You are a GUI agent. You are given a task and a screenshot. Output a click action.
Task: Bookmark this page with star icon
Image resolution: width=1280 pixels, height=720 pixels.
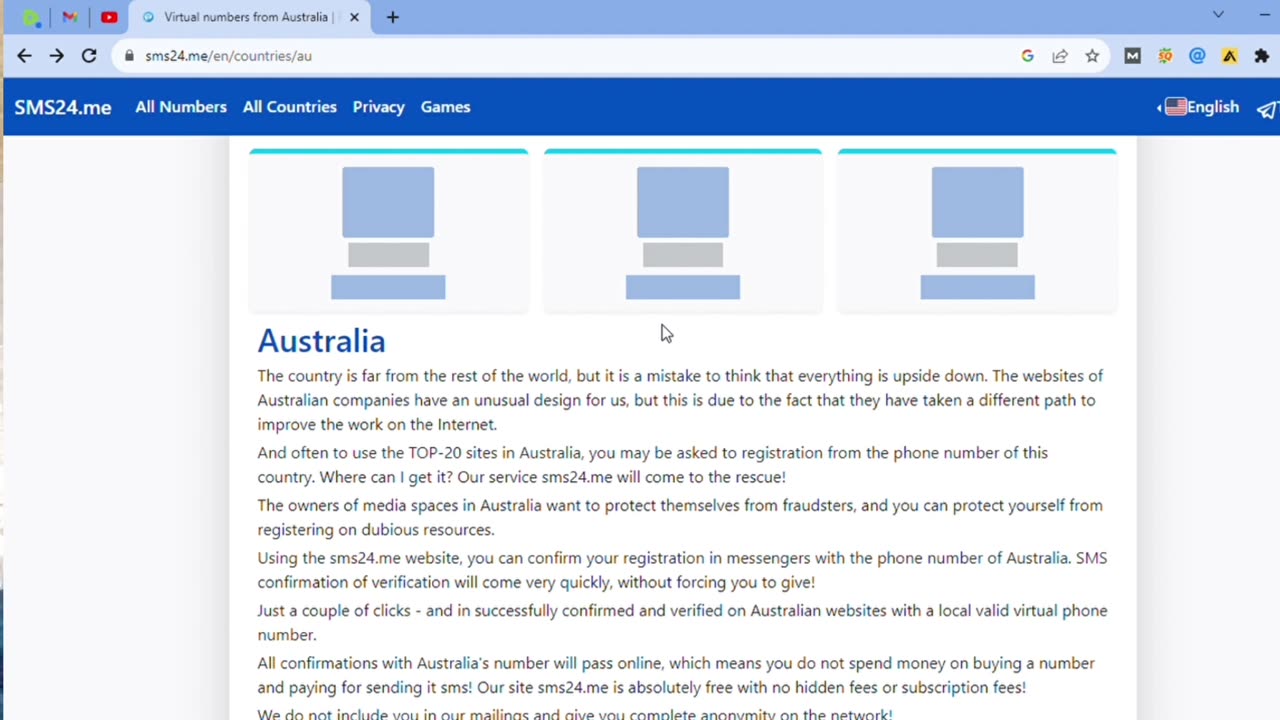click(x=1092, y=56)
